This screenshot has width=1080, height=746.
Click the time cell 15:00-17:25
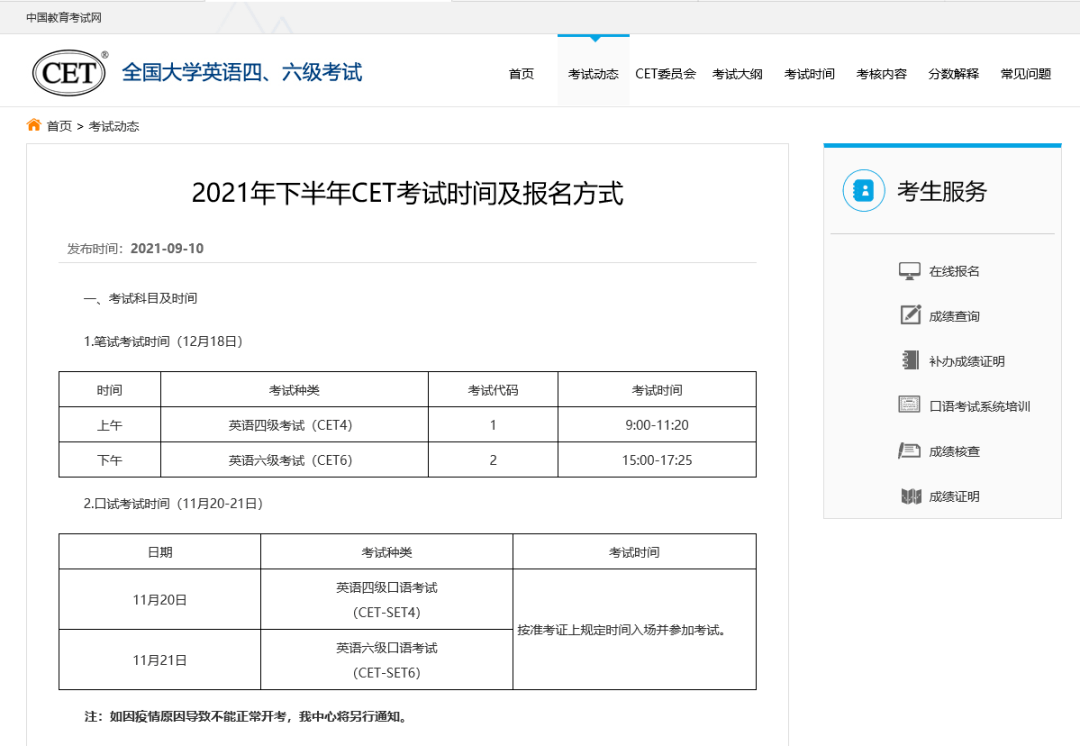coord(657,460)
